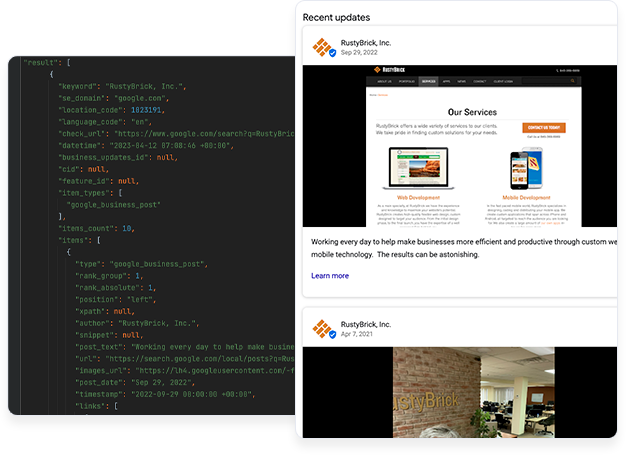
Task: Open the Our Services post image
Action: click(460, 146)
